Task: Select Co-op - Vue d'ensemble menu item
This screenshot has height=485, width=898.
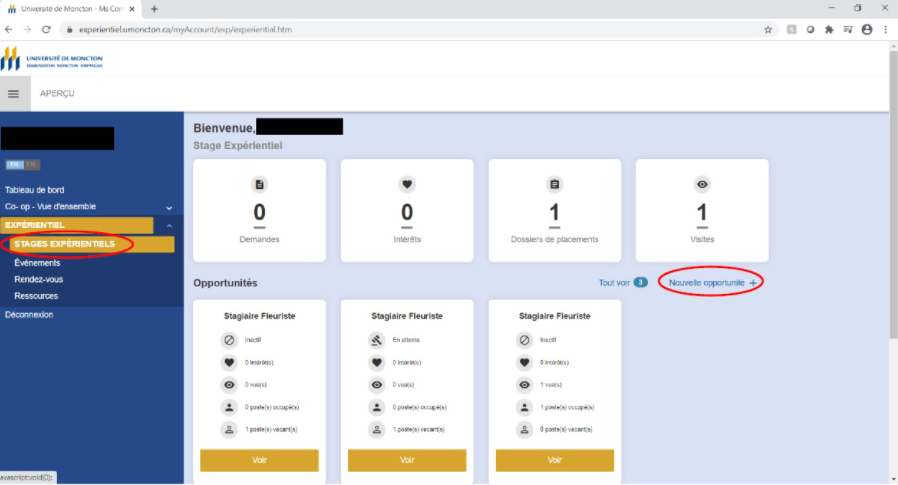Action: click(x=50, y=207)
